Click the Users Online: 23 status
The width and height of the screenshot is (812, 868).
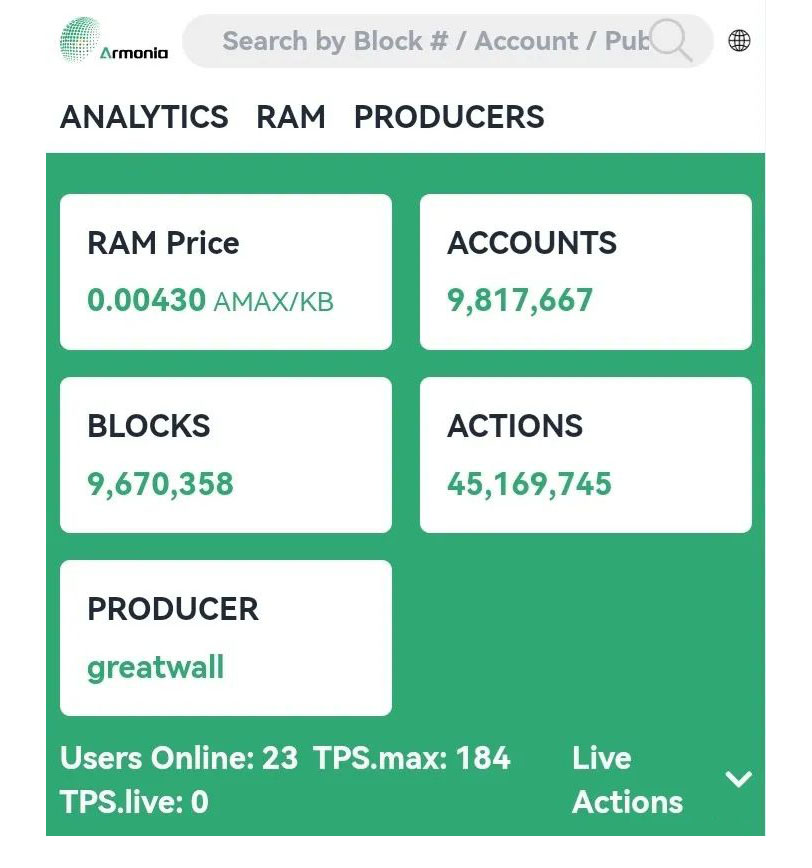click(x=179, y=758)
